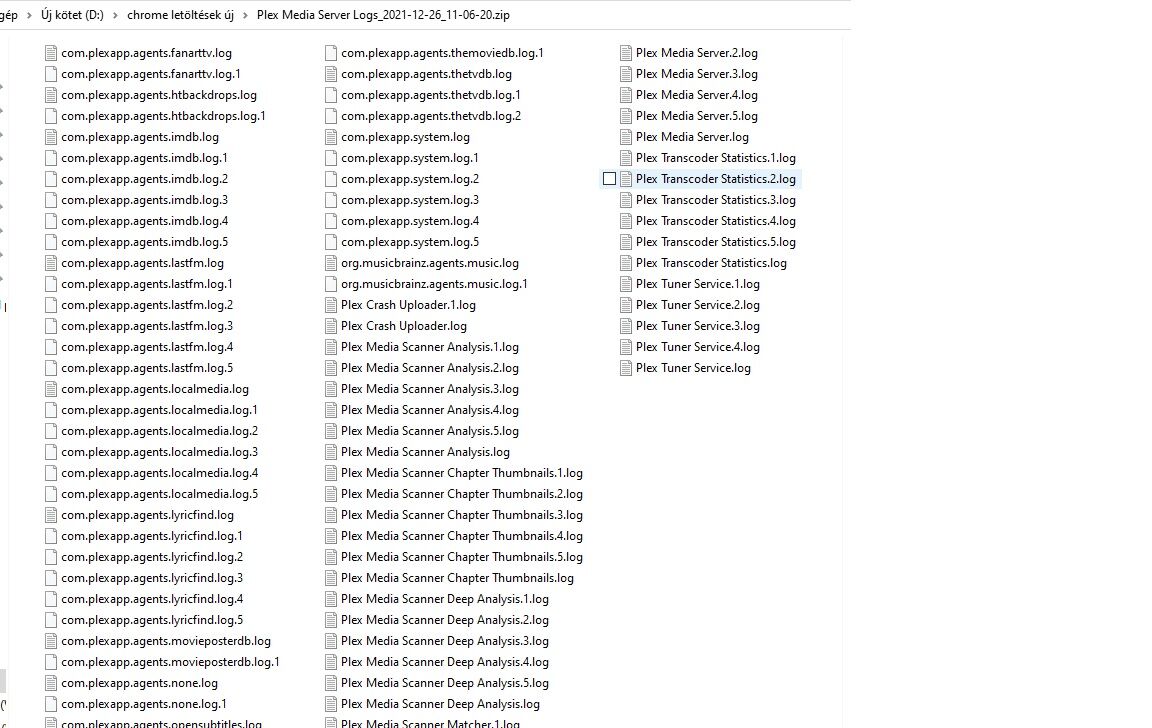Select com.plexapp.system.log.5
Image resolution: width=1152 pixels, height=728 pixels.
point(410,242)
